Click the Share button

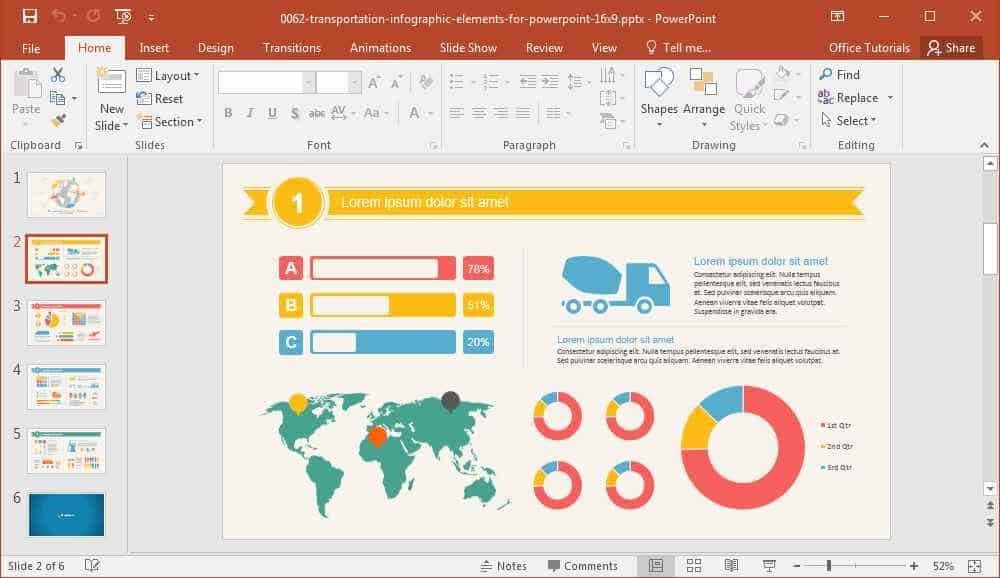coord(952,48)
